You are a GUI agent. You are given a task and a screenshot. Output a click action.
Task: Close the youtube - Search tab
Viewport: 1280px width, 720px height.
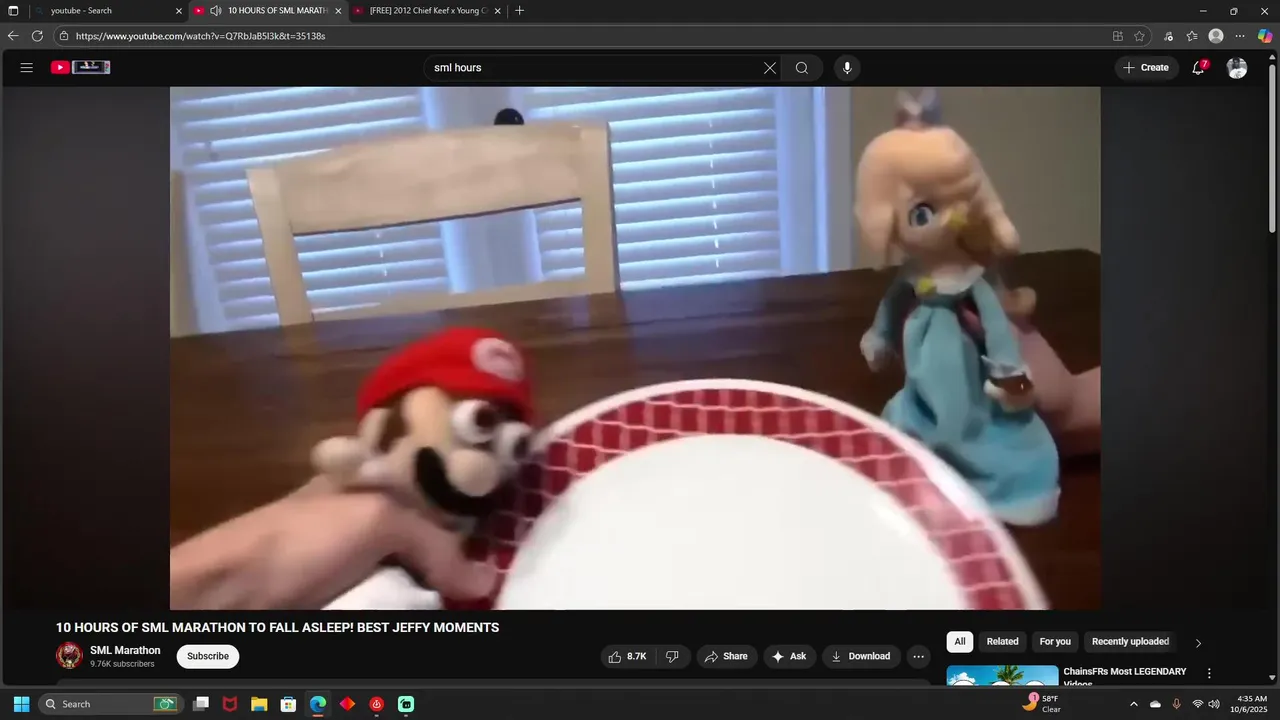click(179, 11)
